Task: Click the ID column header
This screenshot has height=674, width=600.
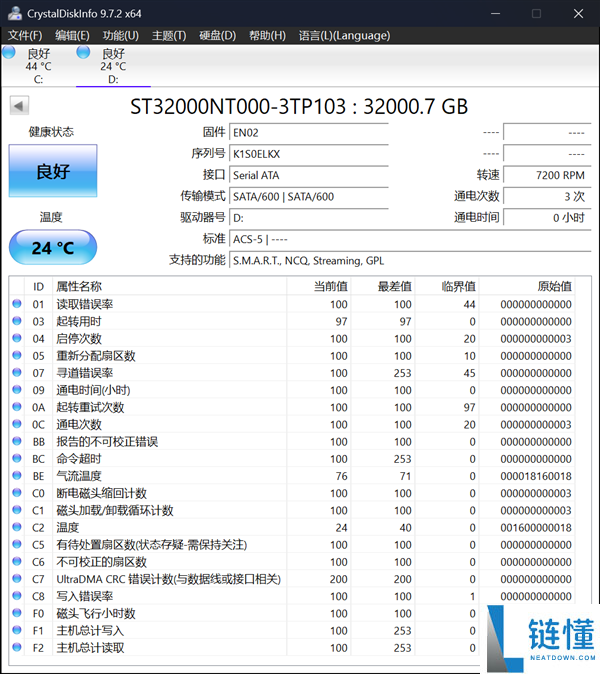Action: (38, 286)
